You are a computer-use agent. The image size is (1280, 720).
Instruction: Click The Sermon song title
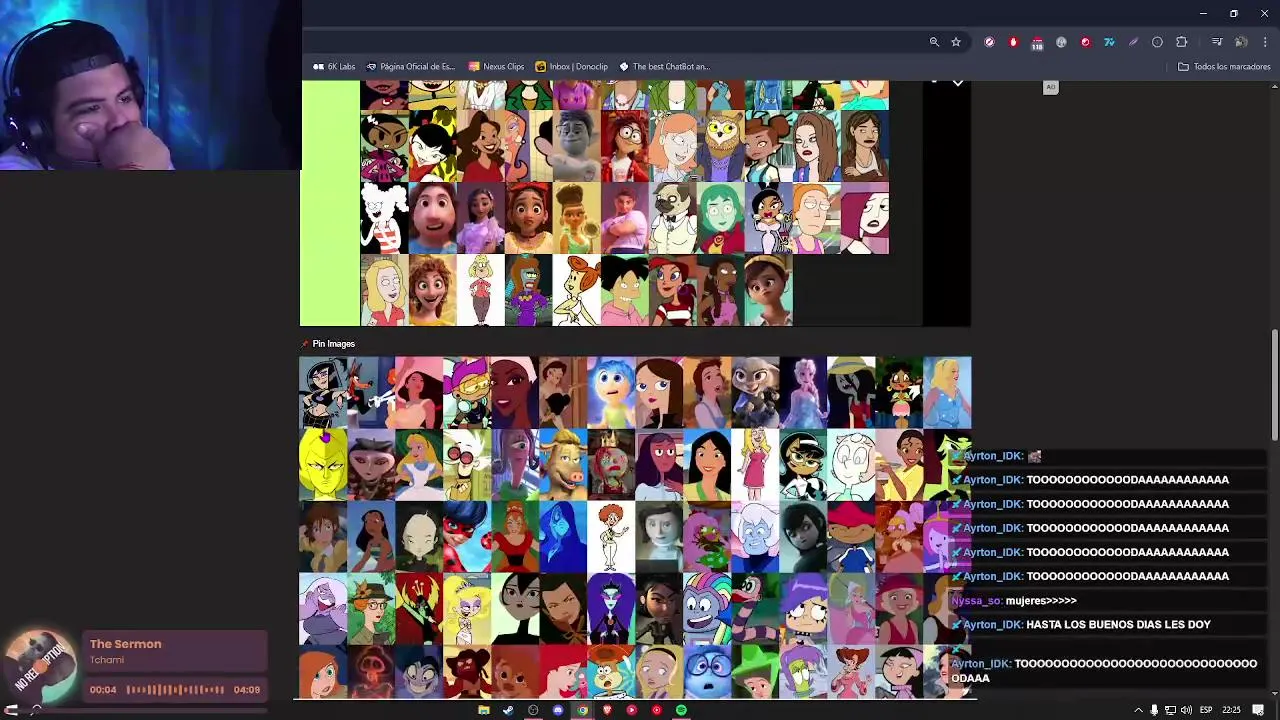coord(125,644)
